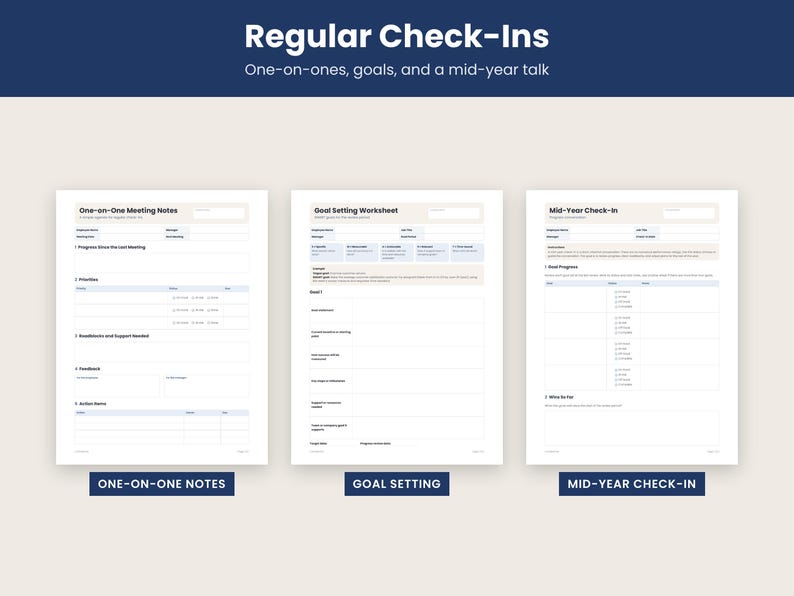Click the Goal Progress table header row

coord(631,284)
